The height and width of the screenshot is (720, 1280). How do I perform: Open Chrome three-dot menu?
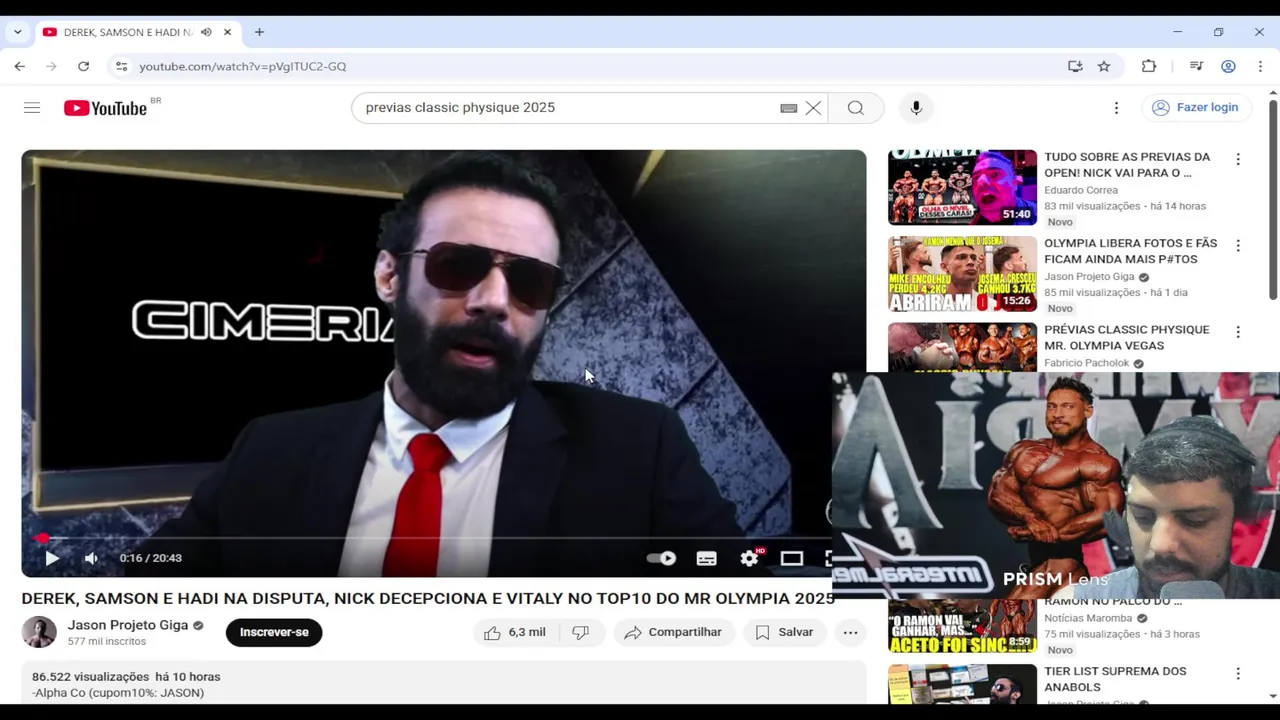click(1260, 66)
